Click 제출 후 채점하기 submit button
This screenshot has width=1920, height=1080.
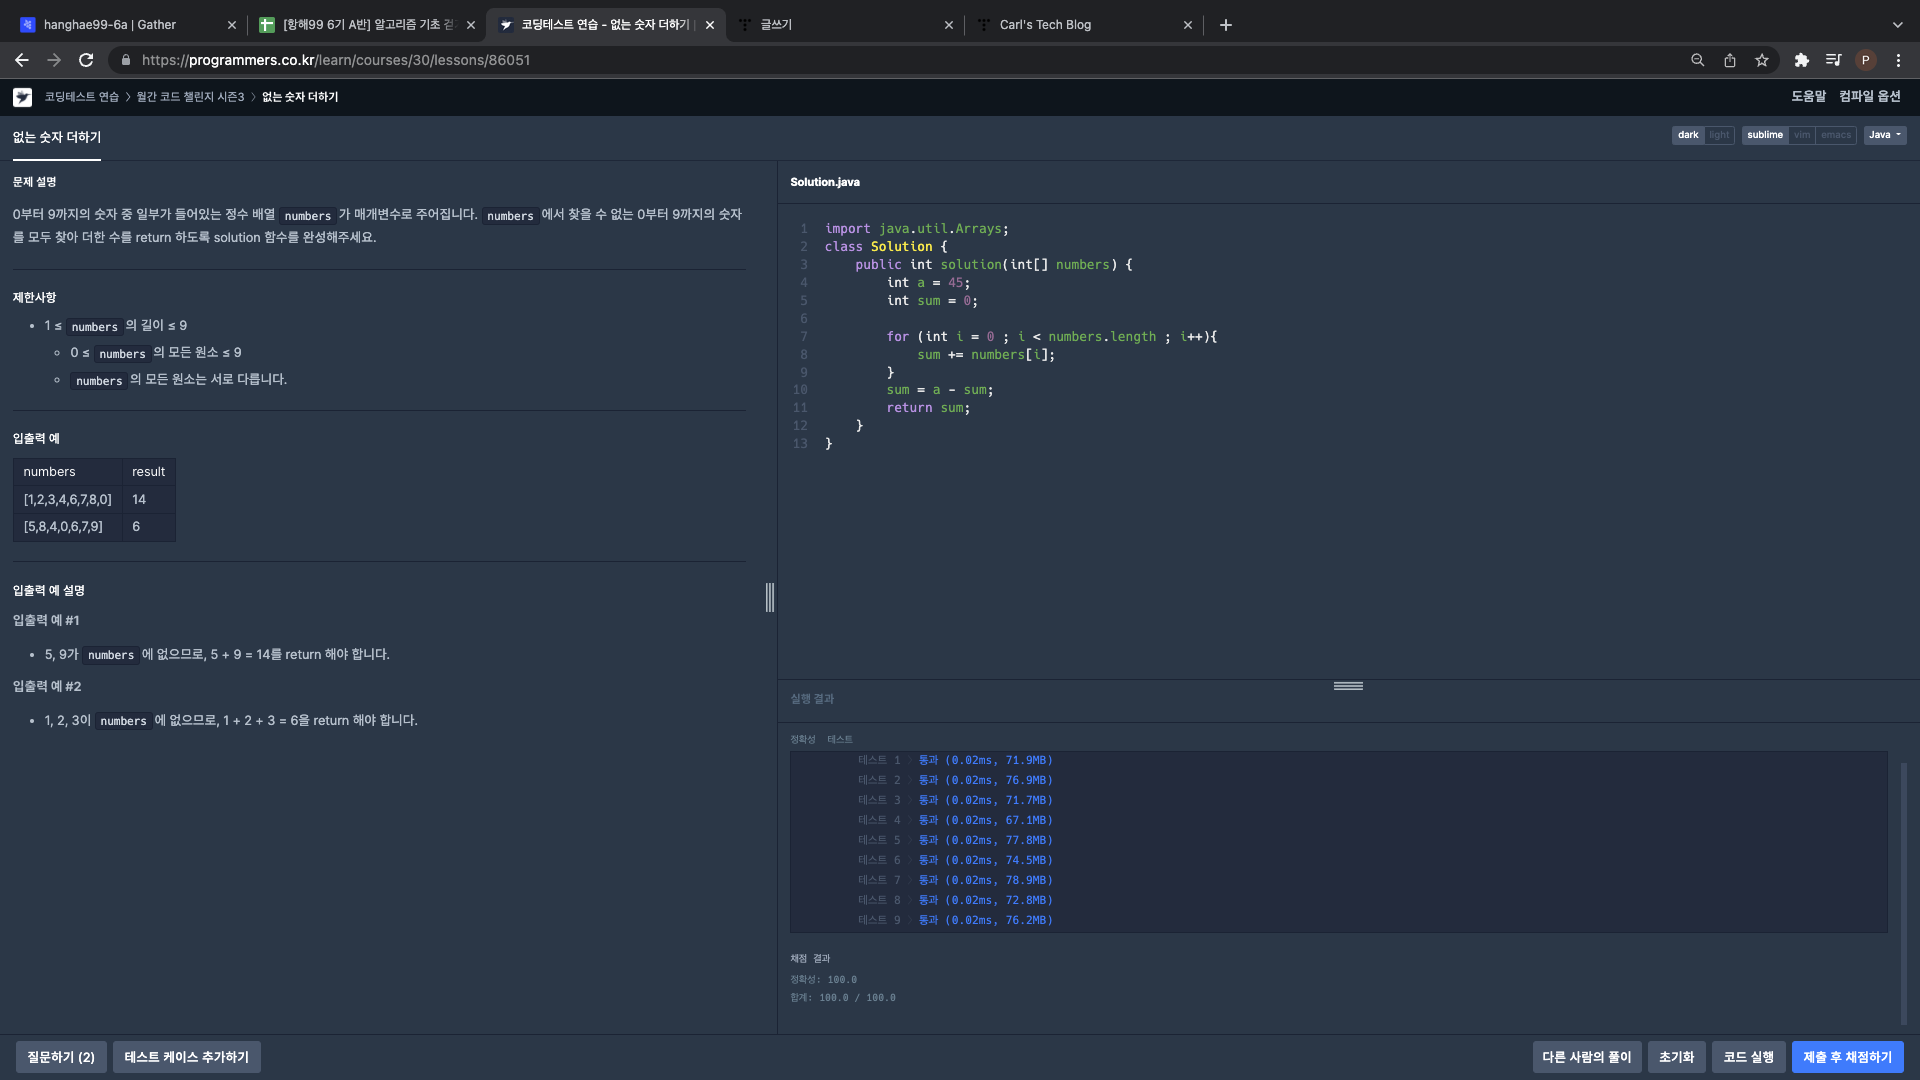(1847, 1057)
